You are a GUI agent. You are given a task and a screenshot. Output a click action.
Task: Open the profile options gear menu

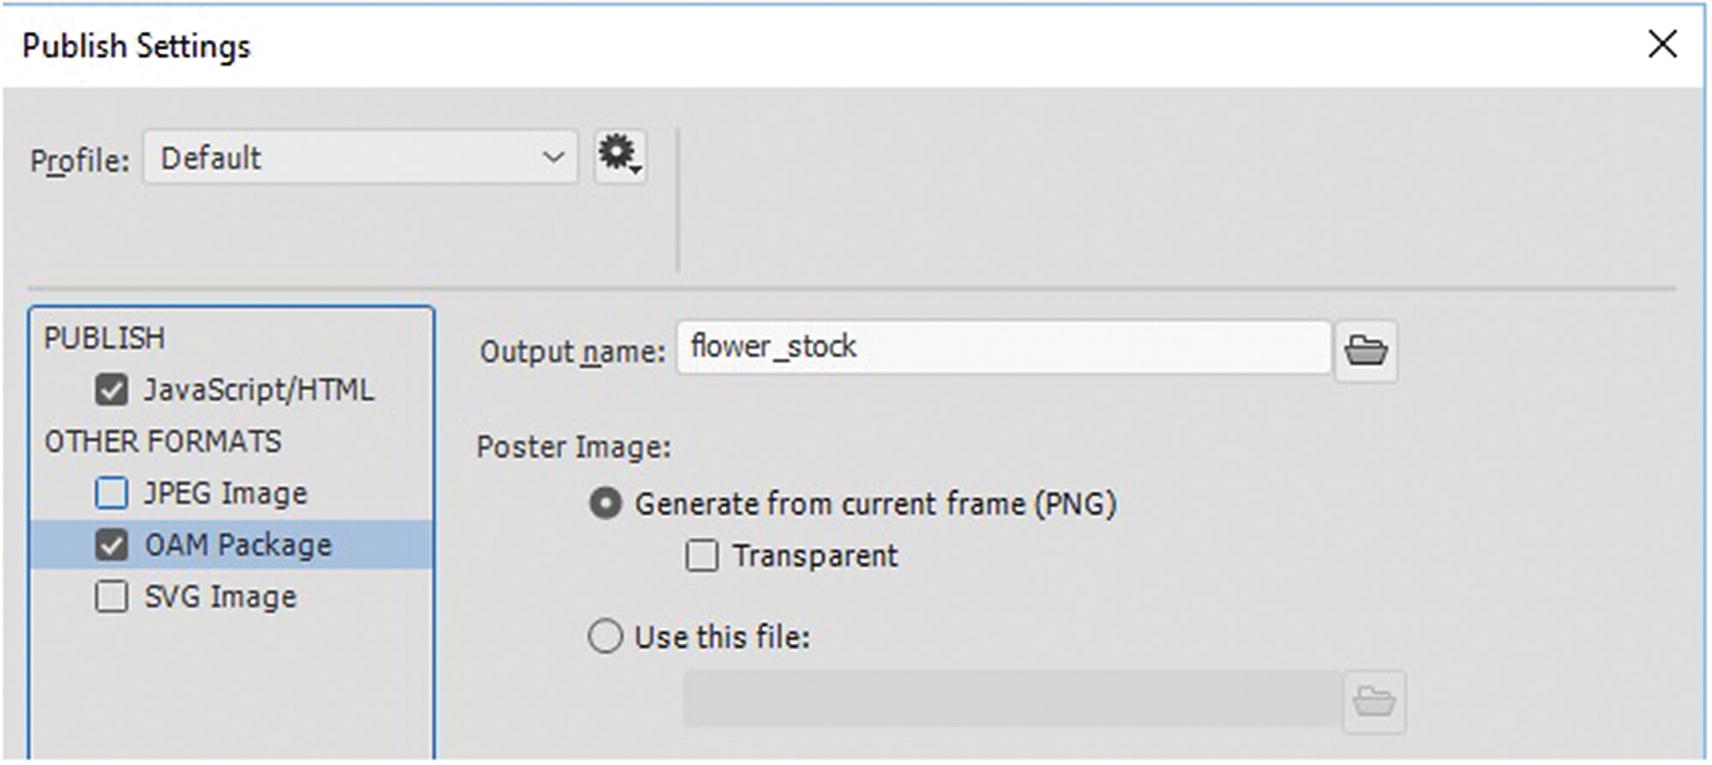tap(620, 156)
